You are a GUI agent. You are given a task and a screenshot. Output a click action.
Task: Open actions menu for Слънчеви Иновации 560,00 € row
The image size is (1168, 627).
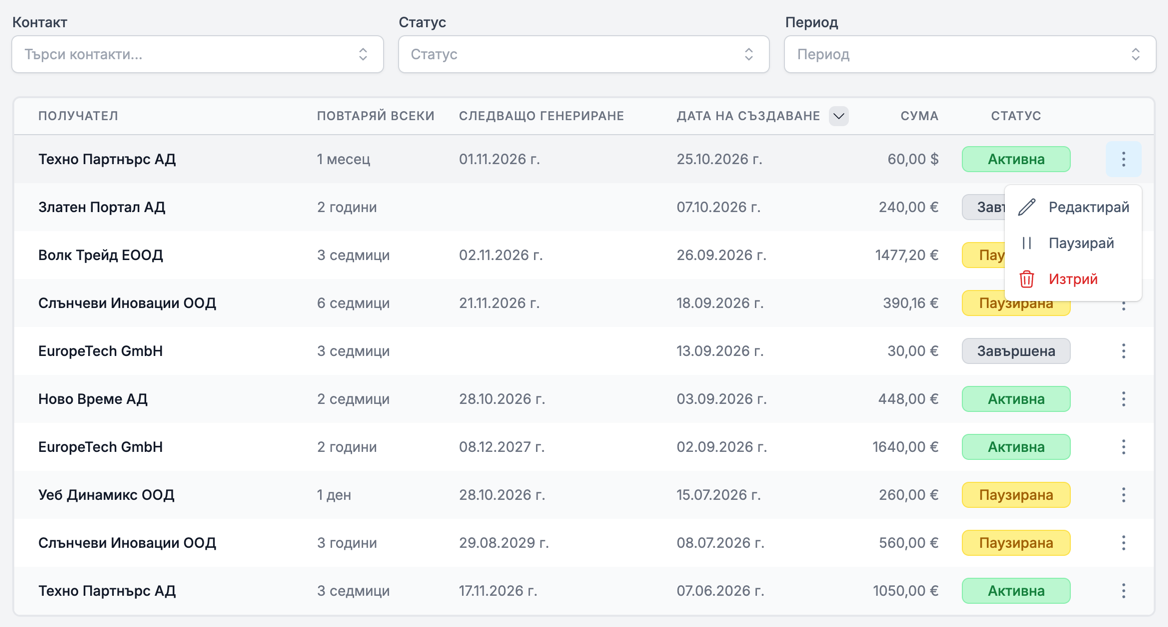pyautogui.click(x=1123, y=543)
